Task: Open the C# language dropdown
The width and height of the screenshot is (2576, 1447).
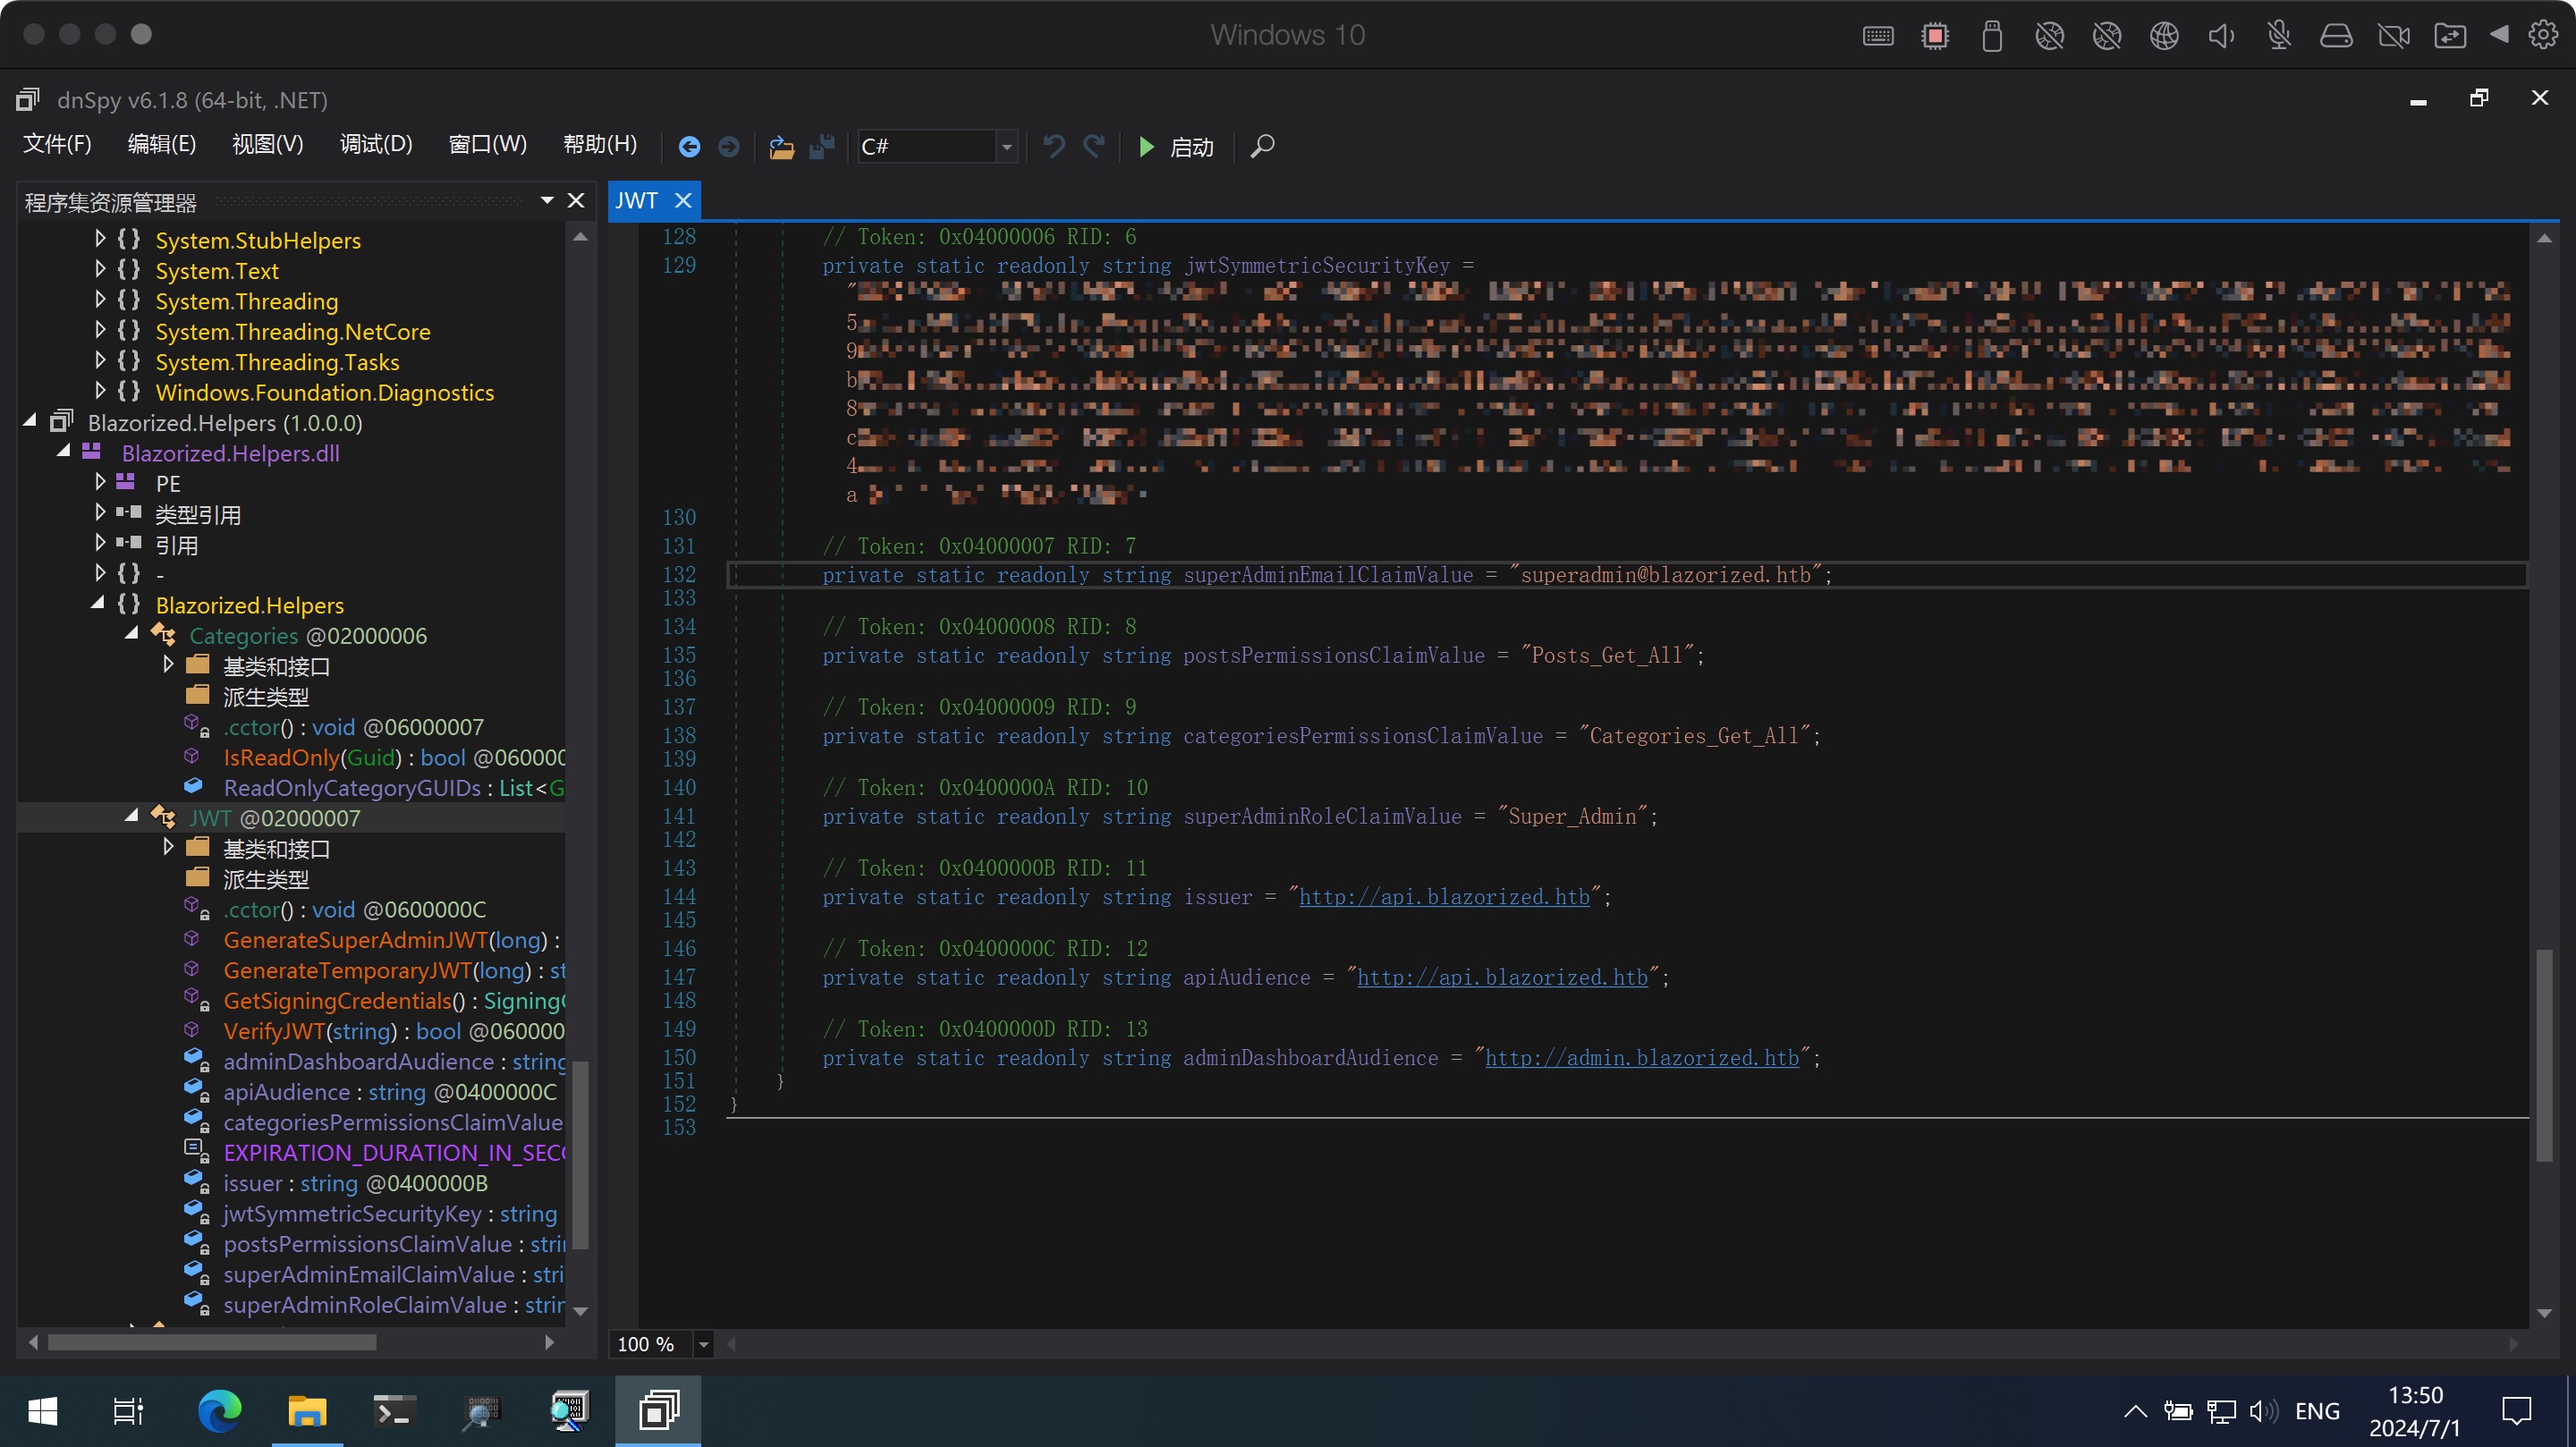Action: tap(1006, 147)
